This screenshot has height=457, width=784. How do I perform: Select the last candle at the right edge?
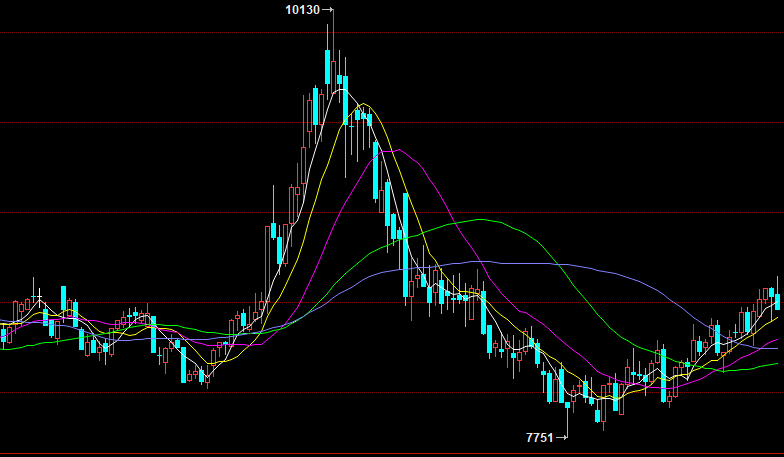[x=777, y=298]
